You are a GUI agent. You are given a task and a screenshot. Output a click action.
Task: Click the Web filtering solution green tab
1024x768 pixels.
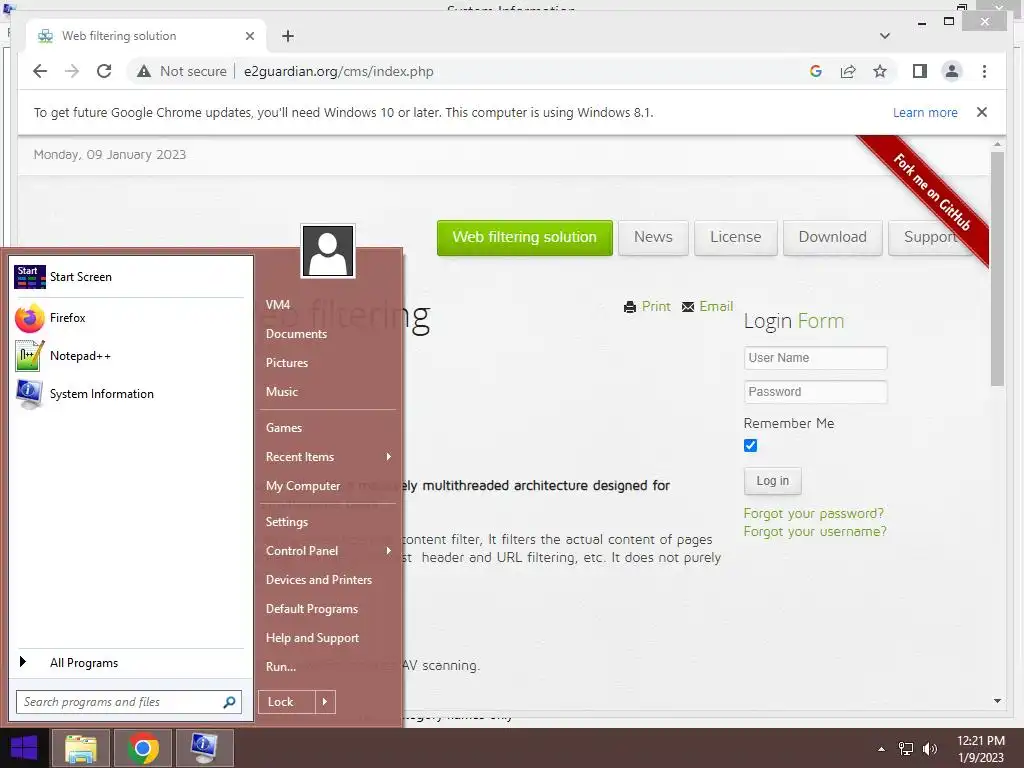(524, 237)
